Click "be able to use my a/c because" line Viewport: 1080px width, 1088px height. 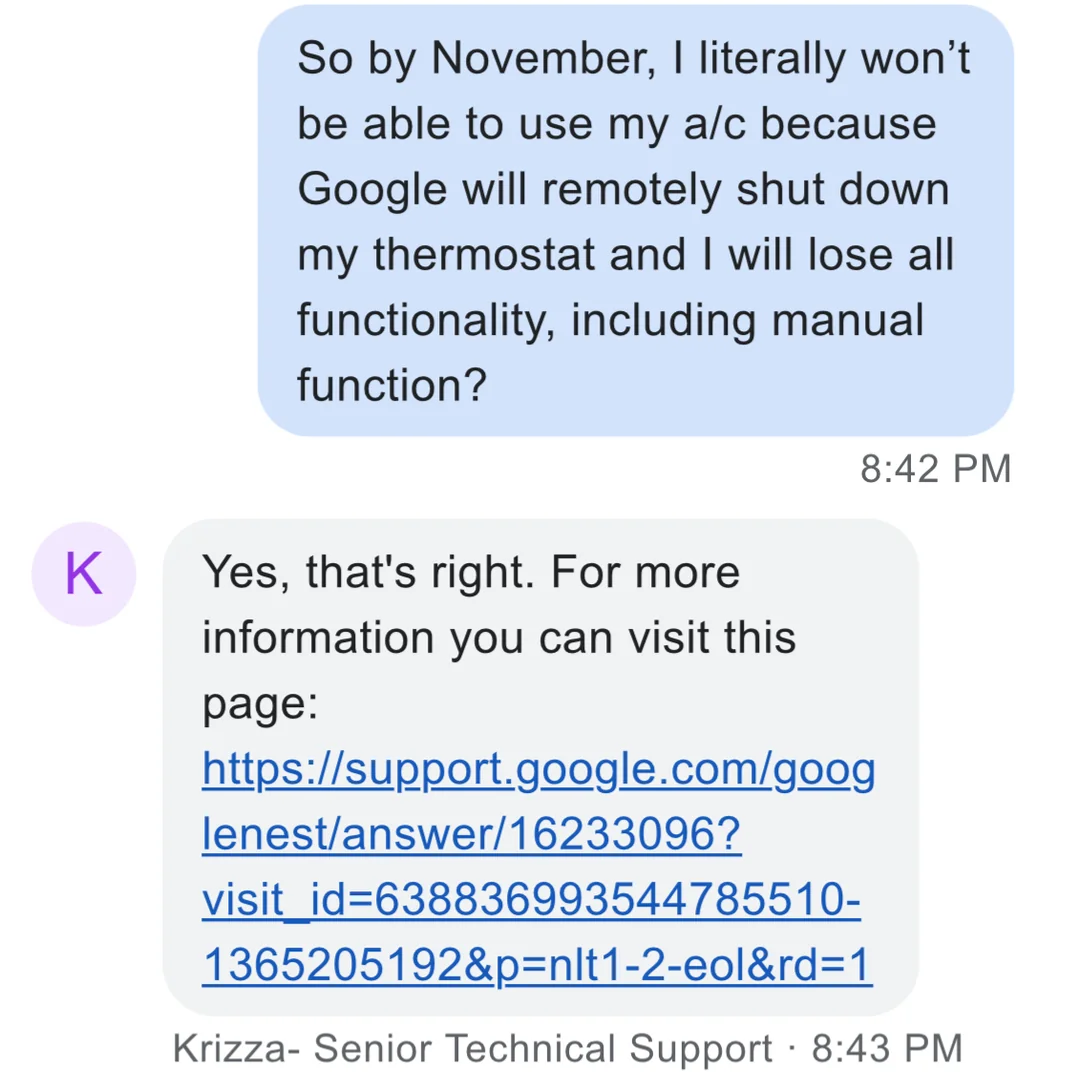click(616, 125)
